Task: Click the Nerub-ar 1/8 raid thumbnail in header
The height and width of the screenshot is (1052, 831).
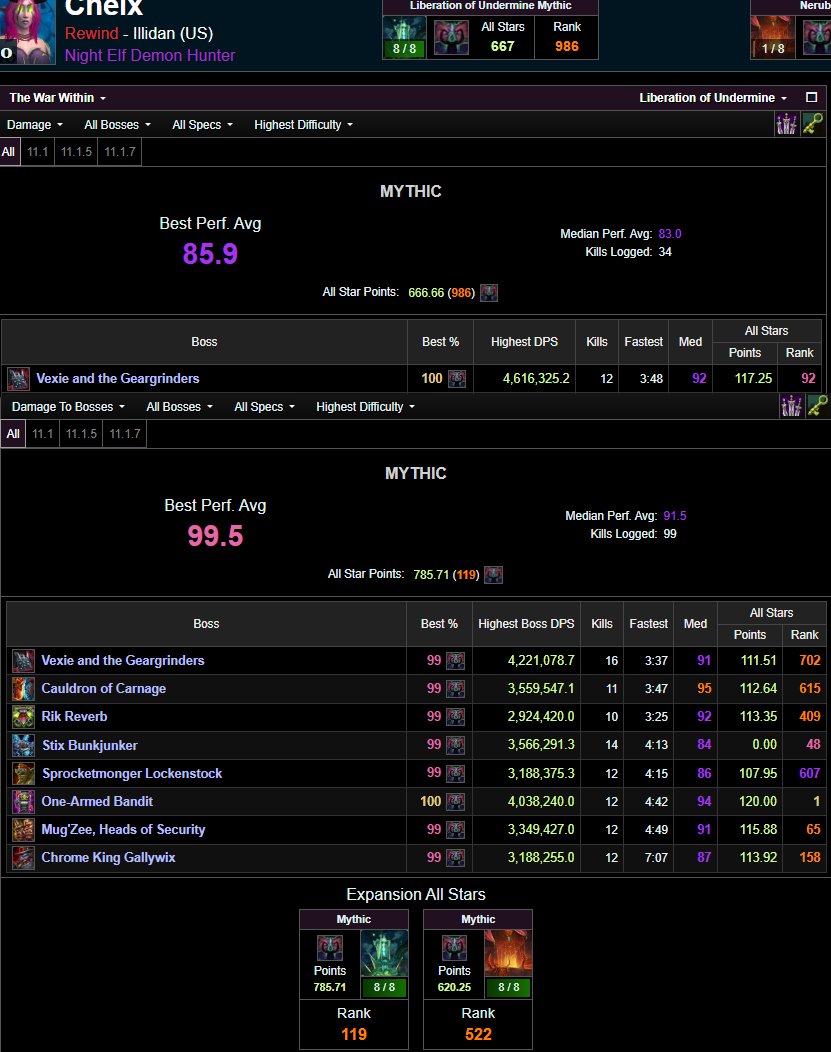Action: click(x=773, y=37)
